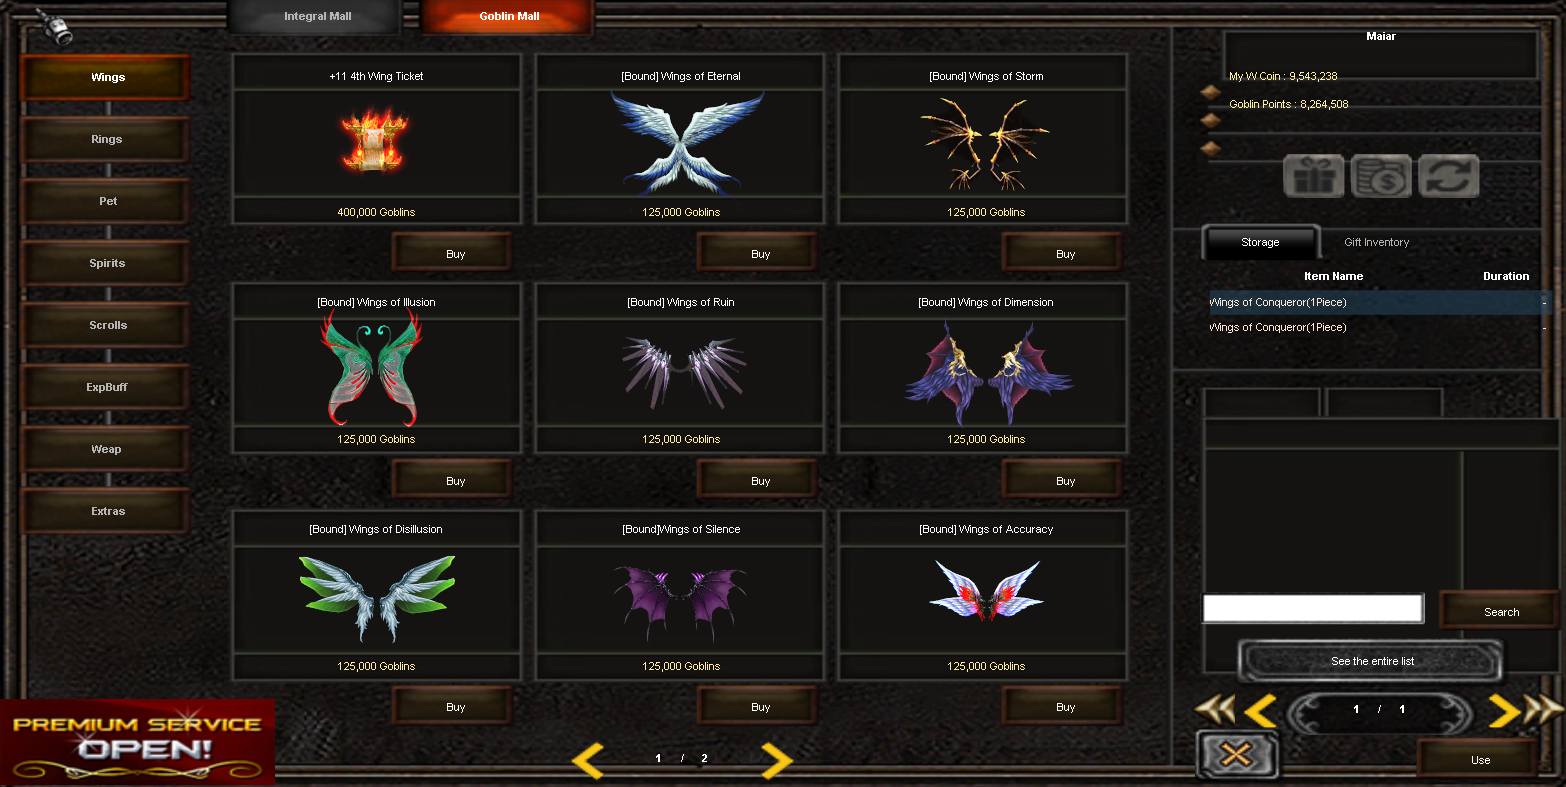The height and width of the screenshot is (787, 1566).
Task: Click next storage page single arrow
Action: click(x=1503, y=709)
